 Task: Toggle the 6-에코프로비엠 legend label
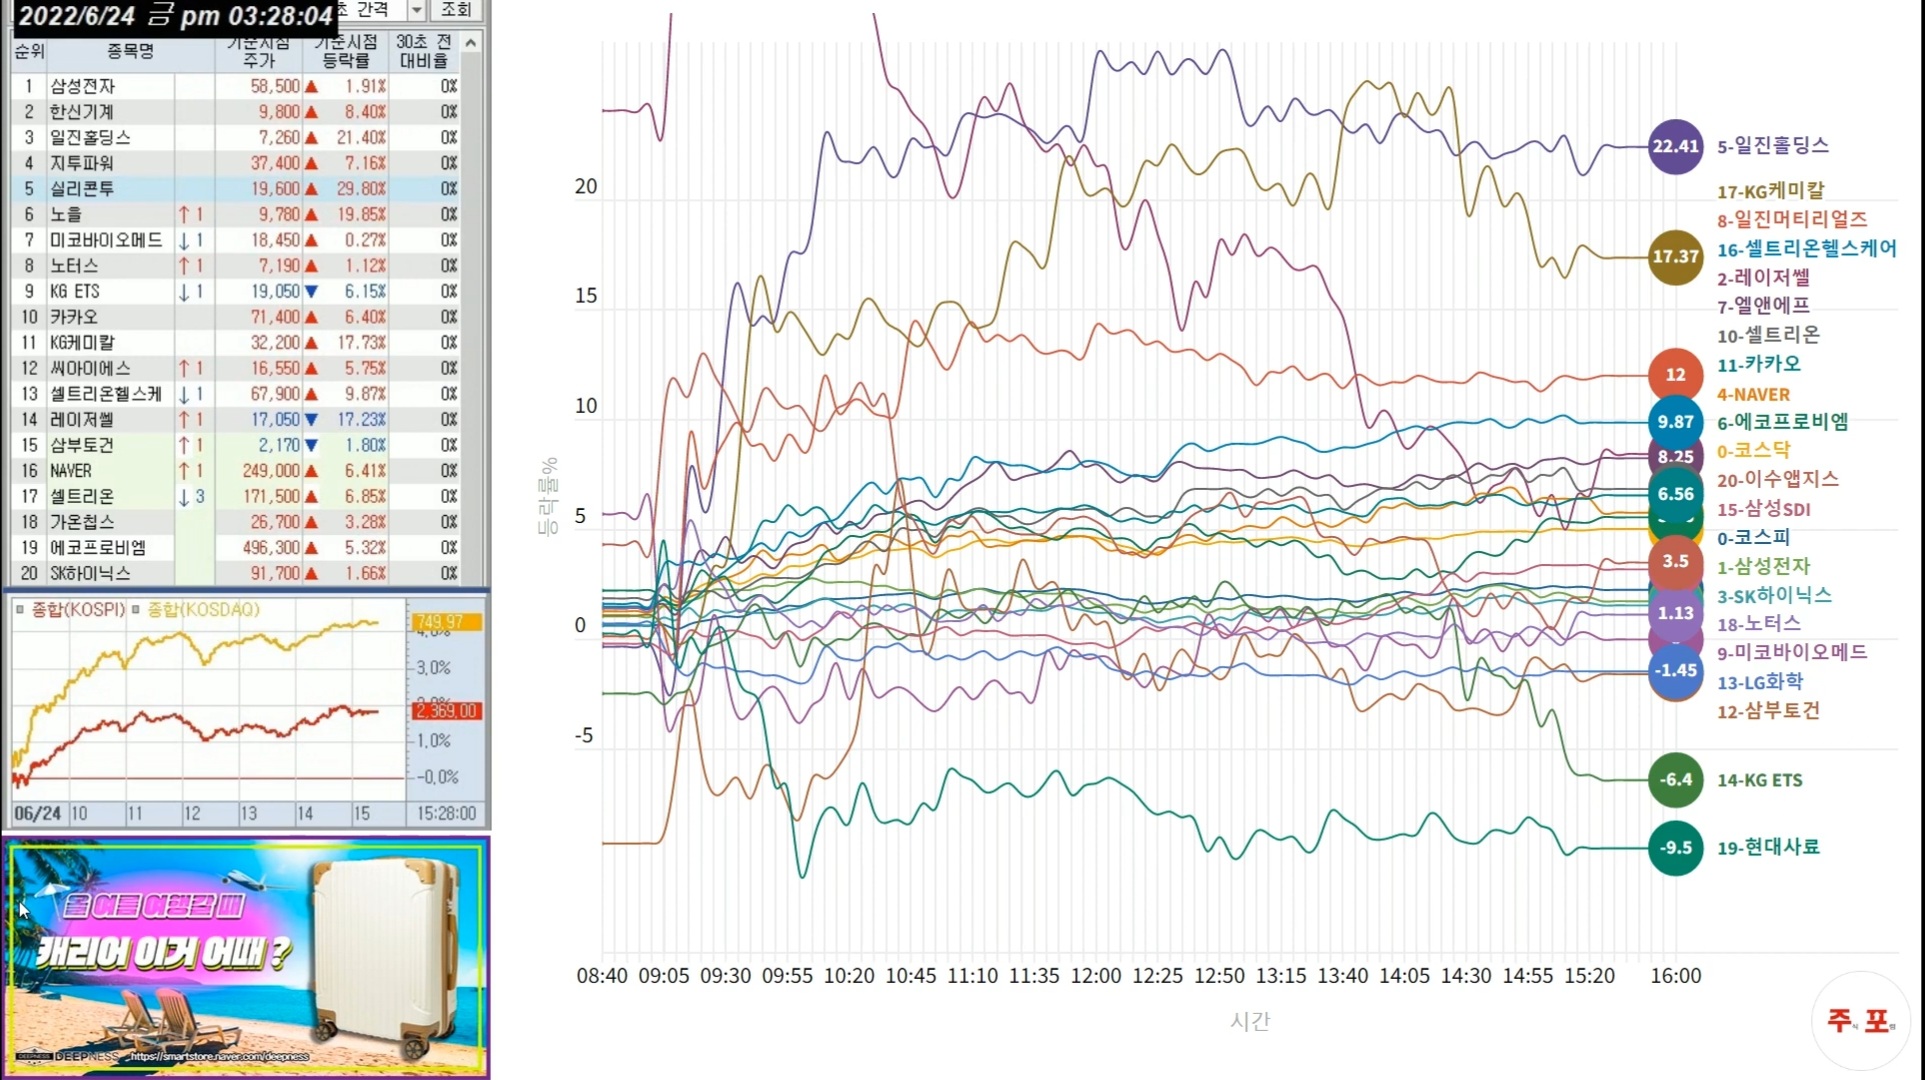click(1782, 423)
